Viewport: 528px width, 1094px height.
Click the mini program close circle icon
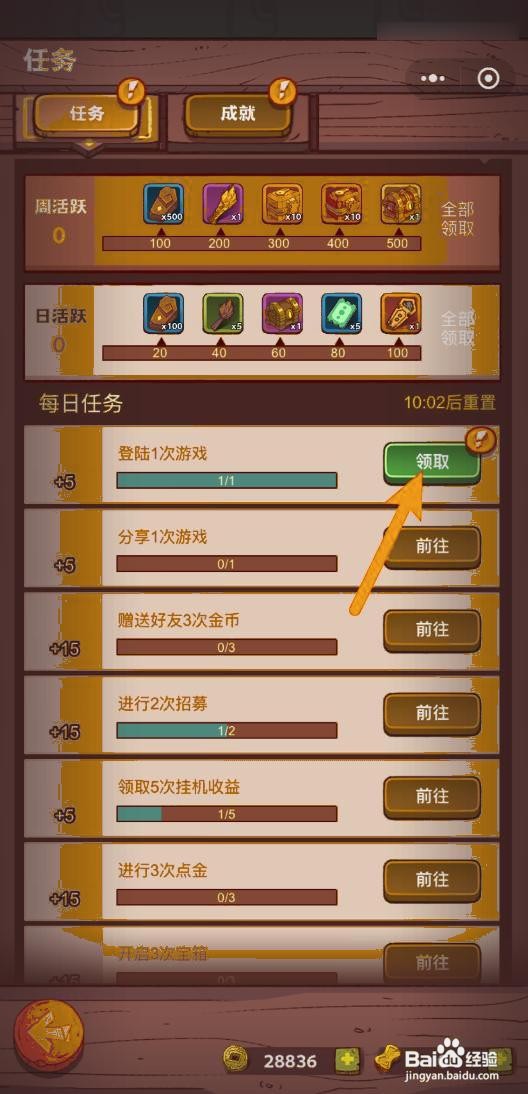(488, 79)
